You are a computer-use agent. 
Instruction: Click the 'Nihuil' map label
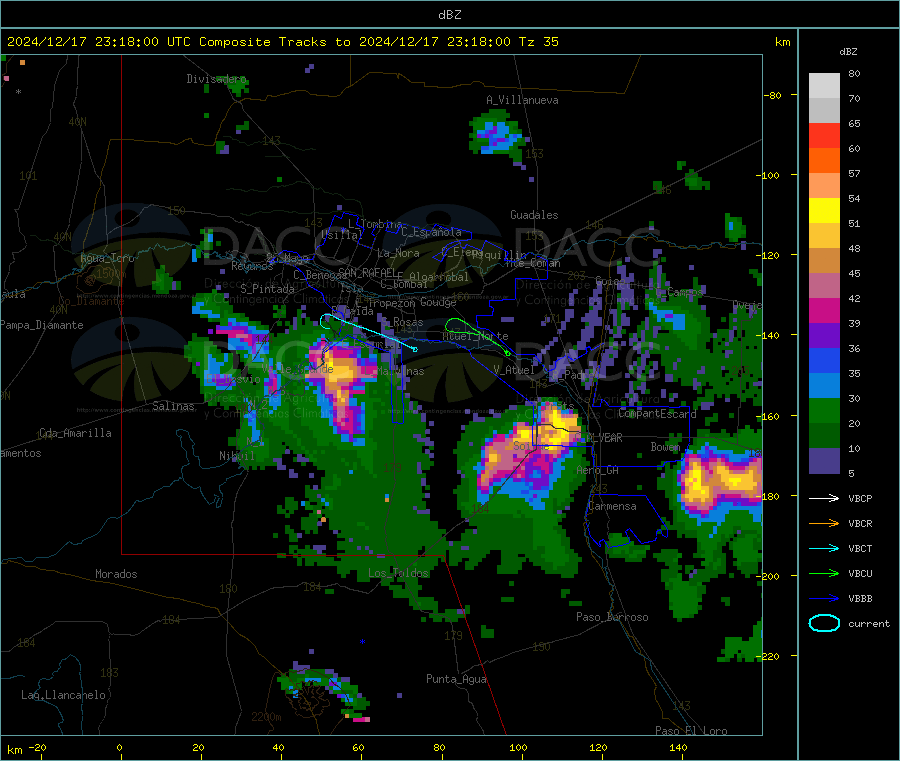[236, 456]
